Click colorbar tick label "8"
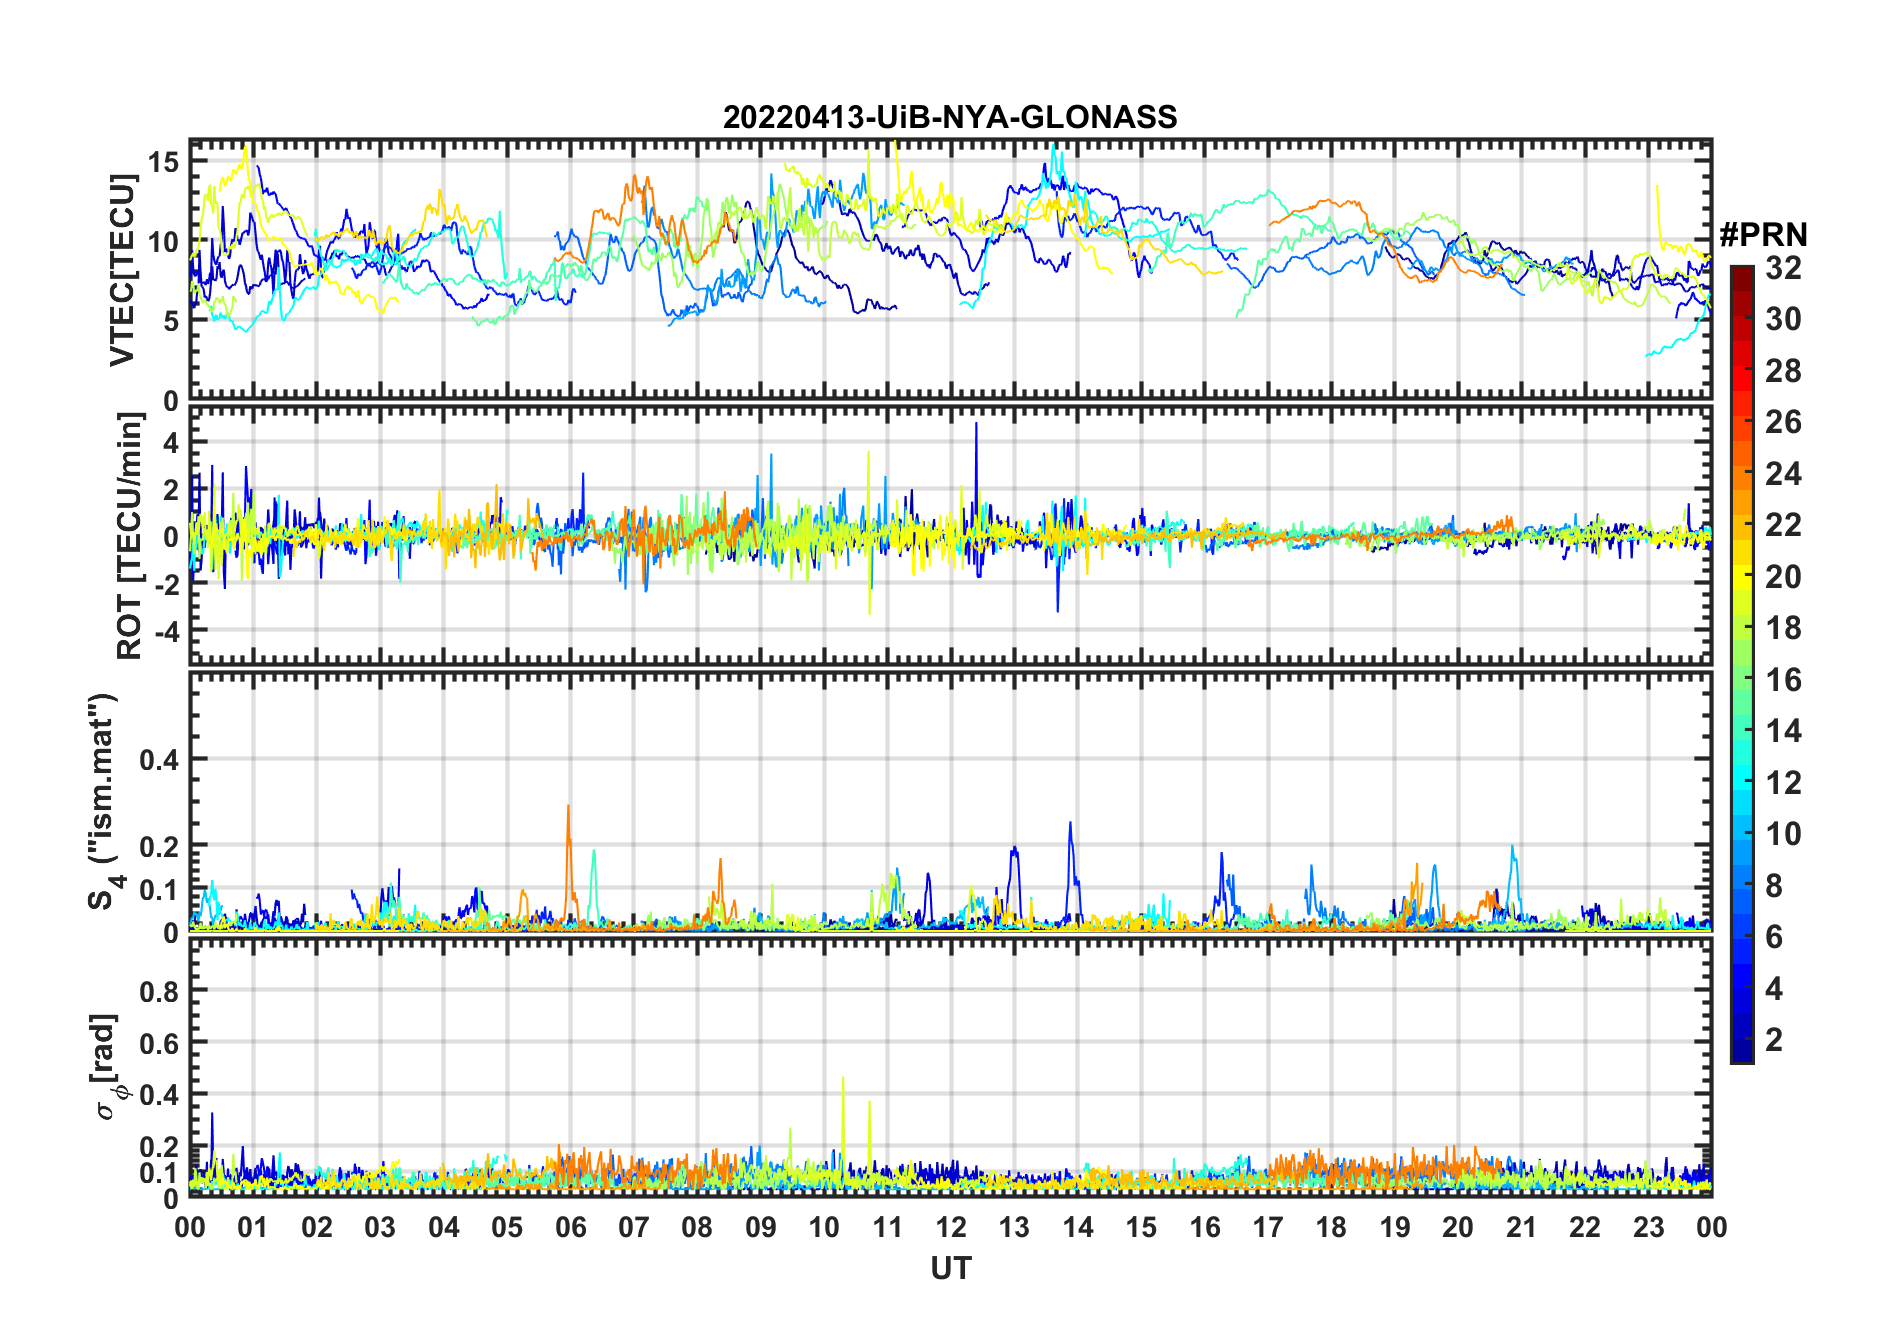 [x=1774, y=885]
